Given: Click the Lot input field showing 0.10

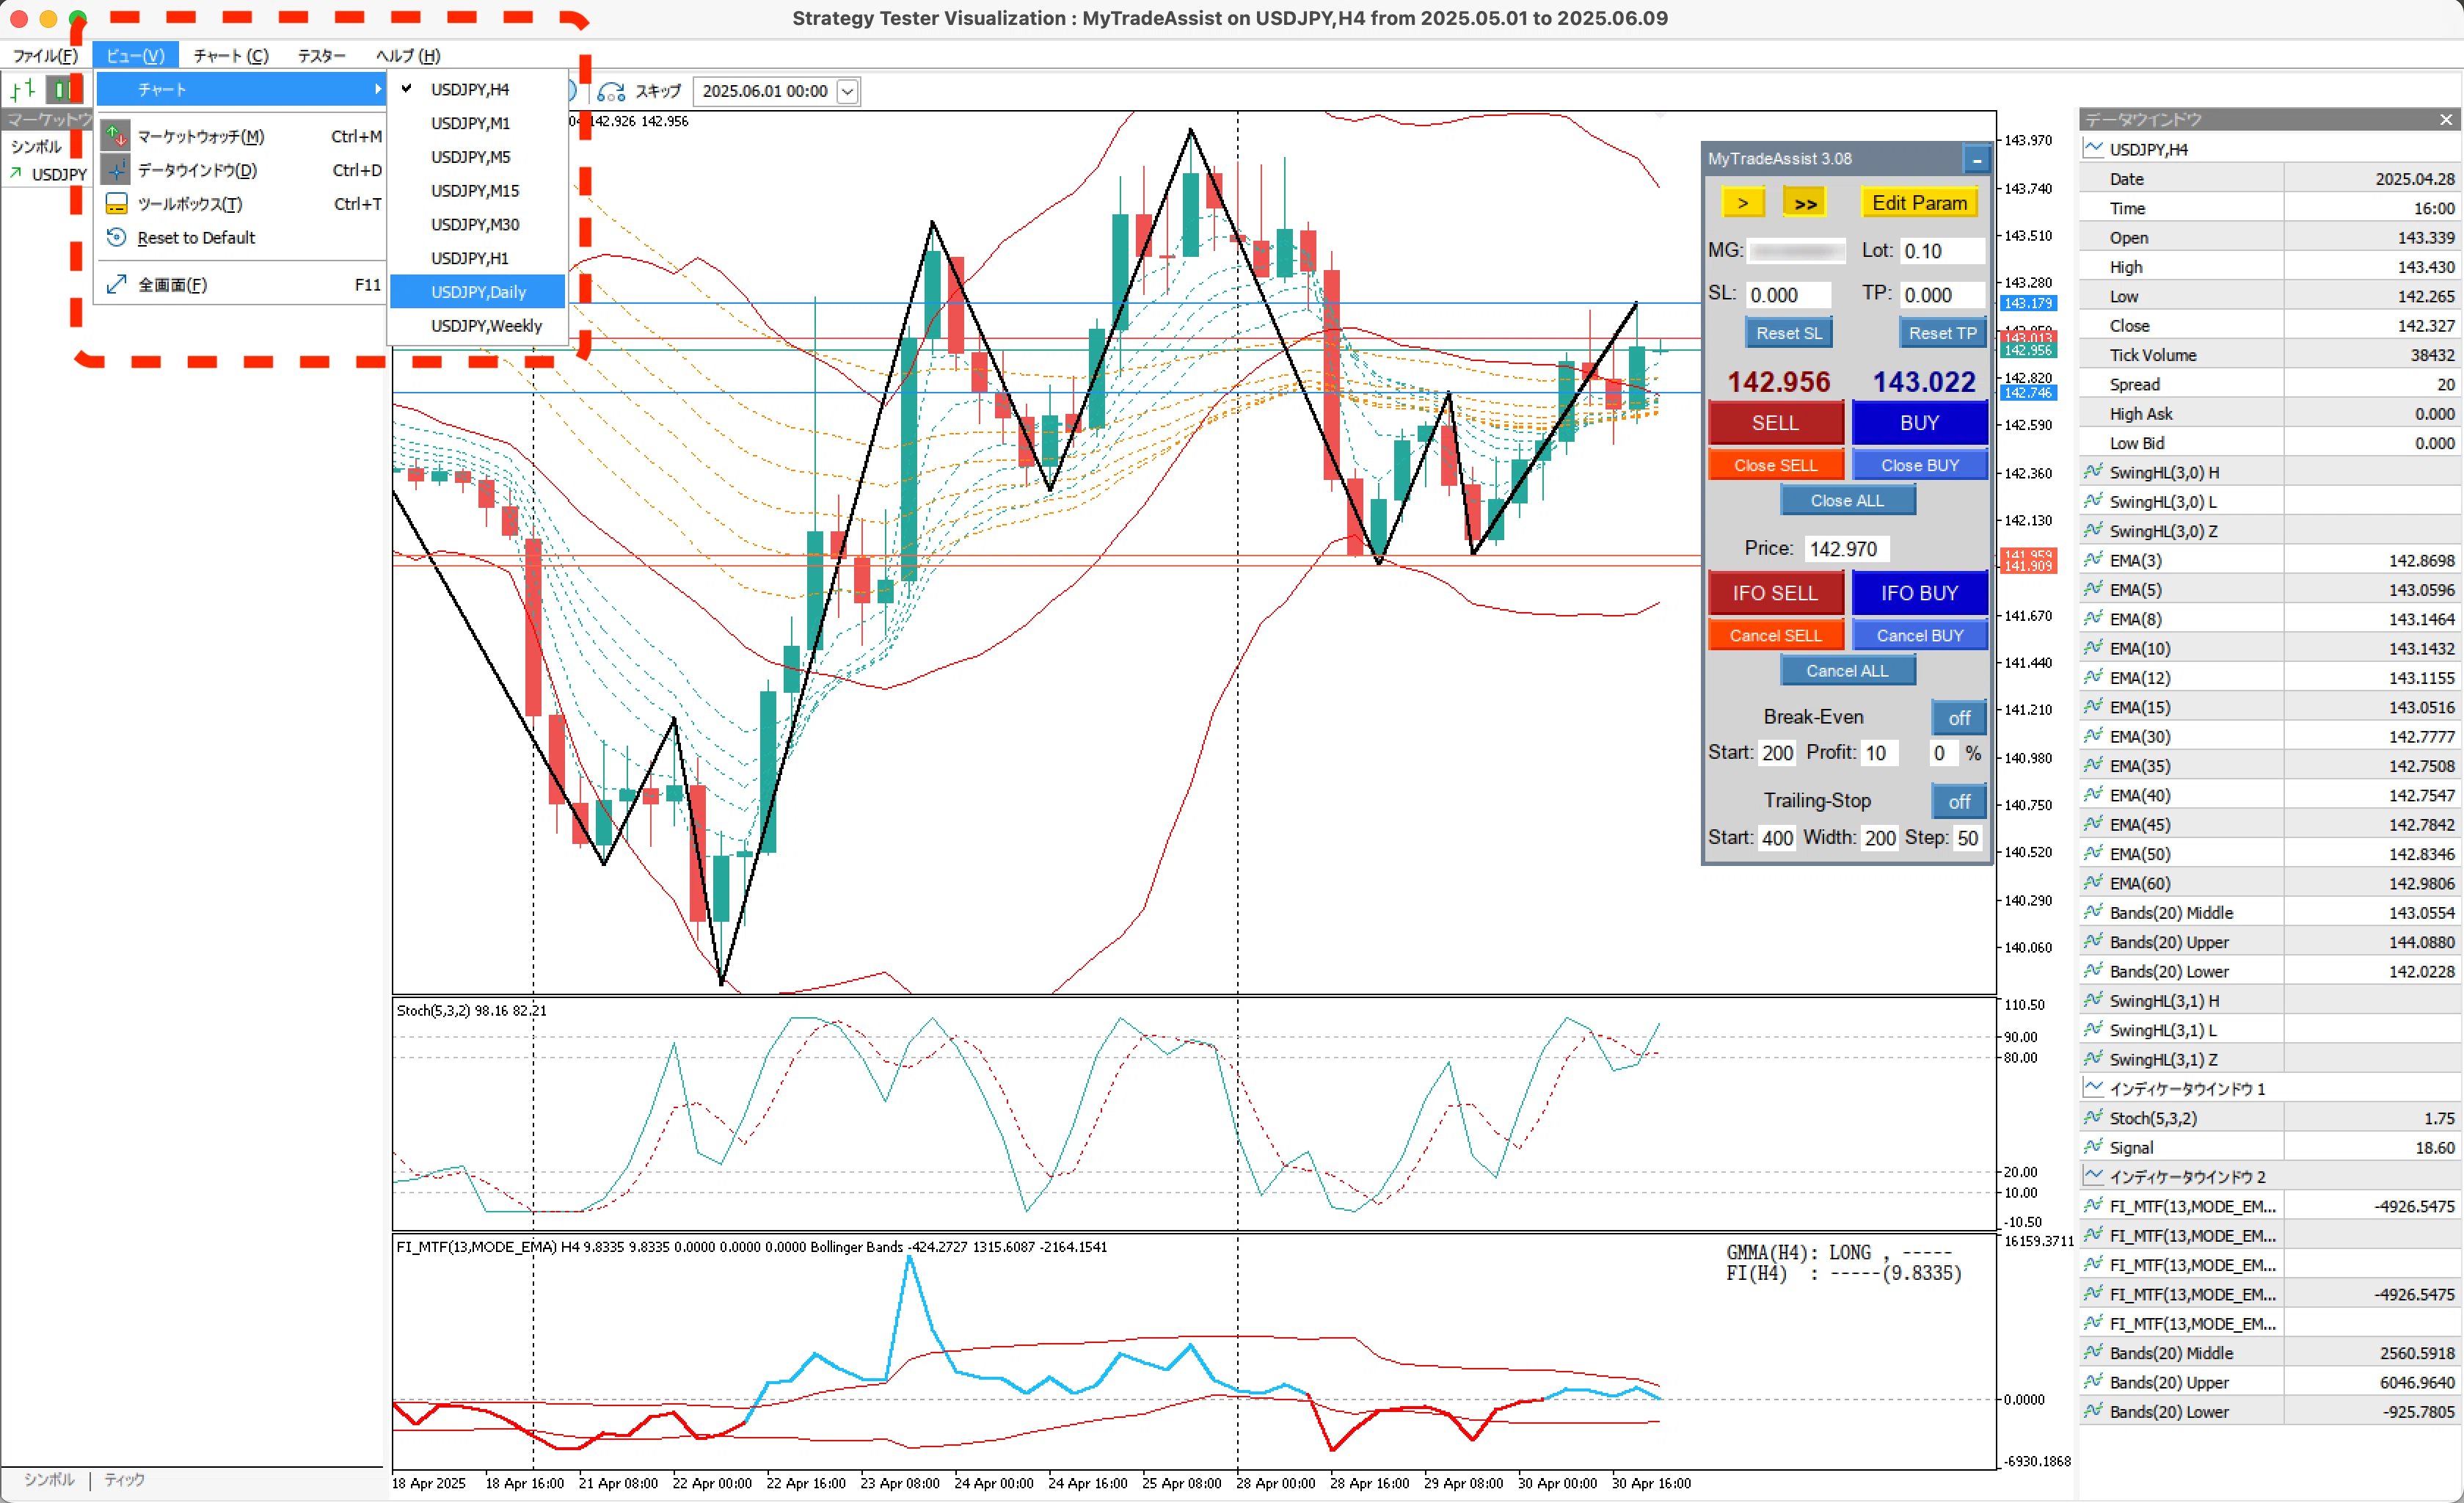Looking at the screenshot, I should tap(1941, 251).
